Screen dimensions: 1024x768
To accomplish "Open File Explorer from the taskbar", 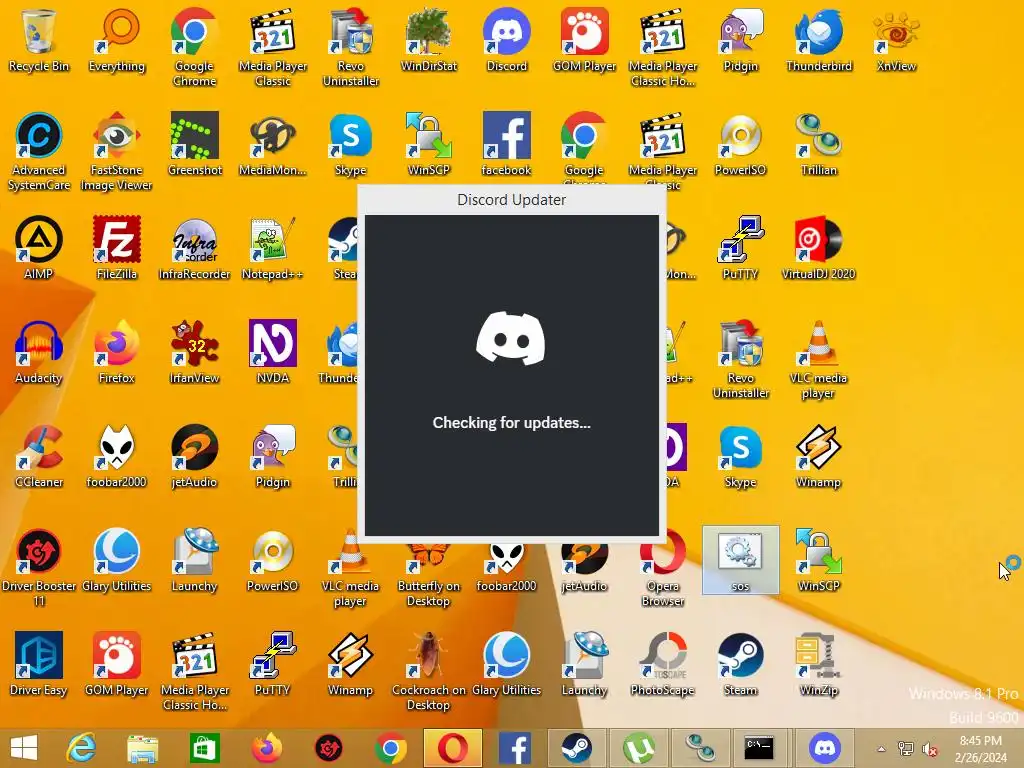I will (142, 748).
